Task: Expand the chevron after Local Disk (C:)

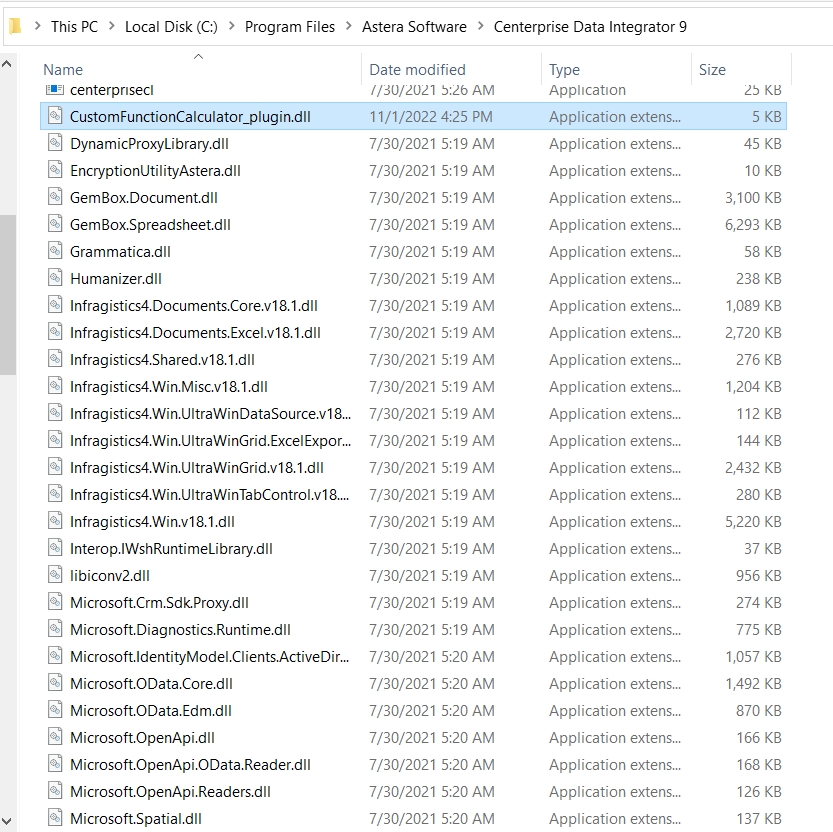Action: click(x=231, y=27)
